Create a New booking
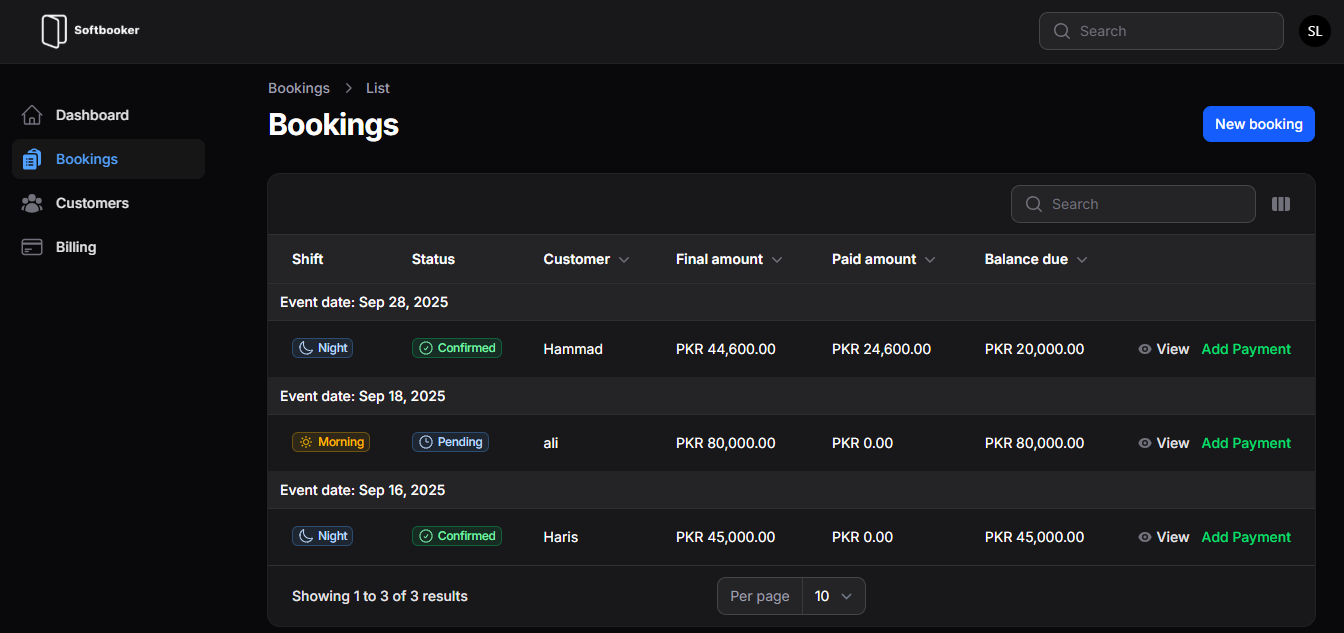Image resolution: width=1344 pixels, height=633 pixels. [1258, 124]
